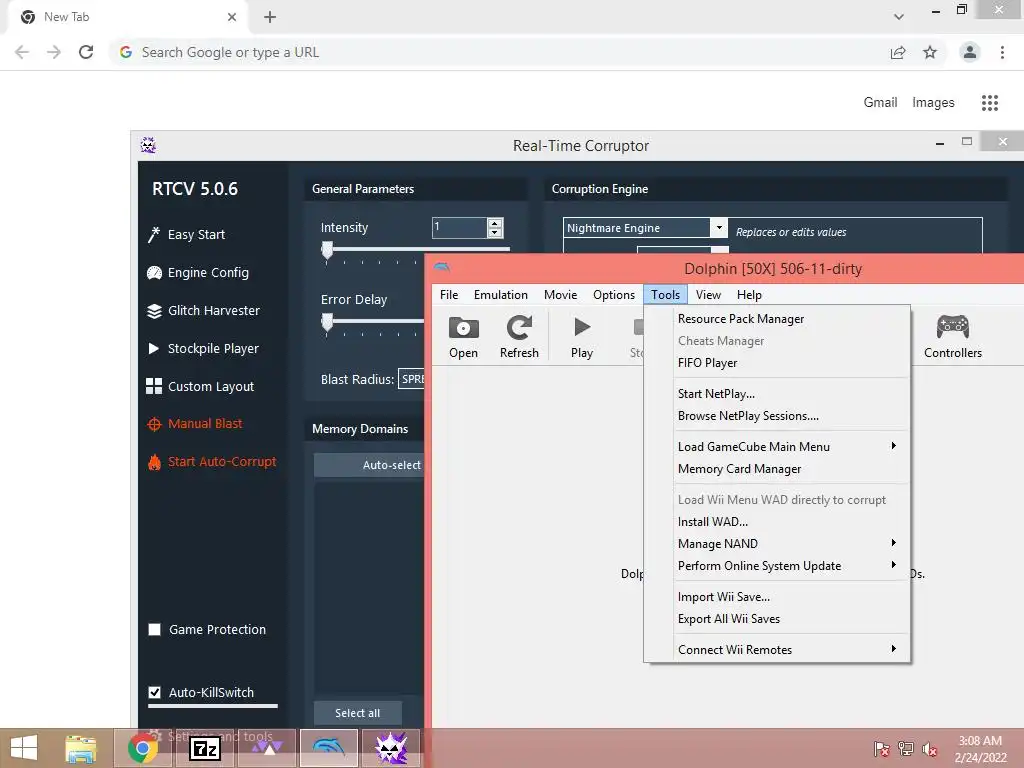Open Dolphin Movie menu
This screenshot has width=1024, height=768.
click(560, 295)
